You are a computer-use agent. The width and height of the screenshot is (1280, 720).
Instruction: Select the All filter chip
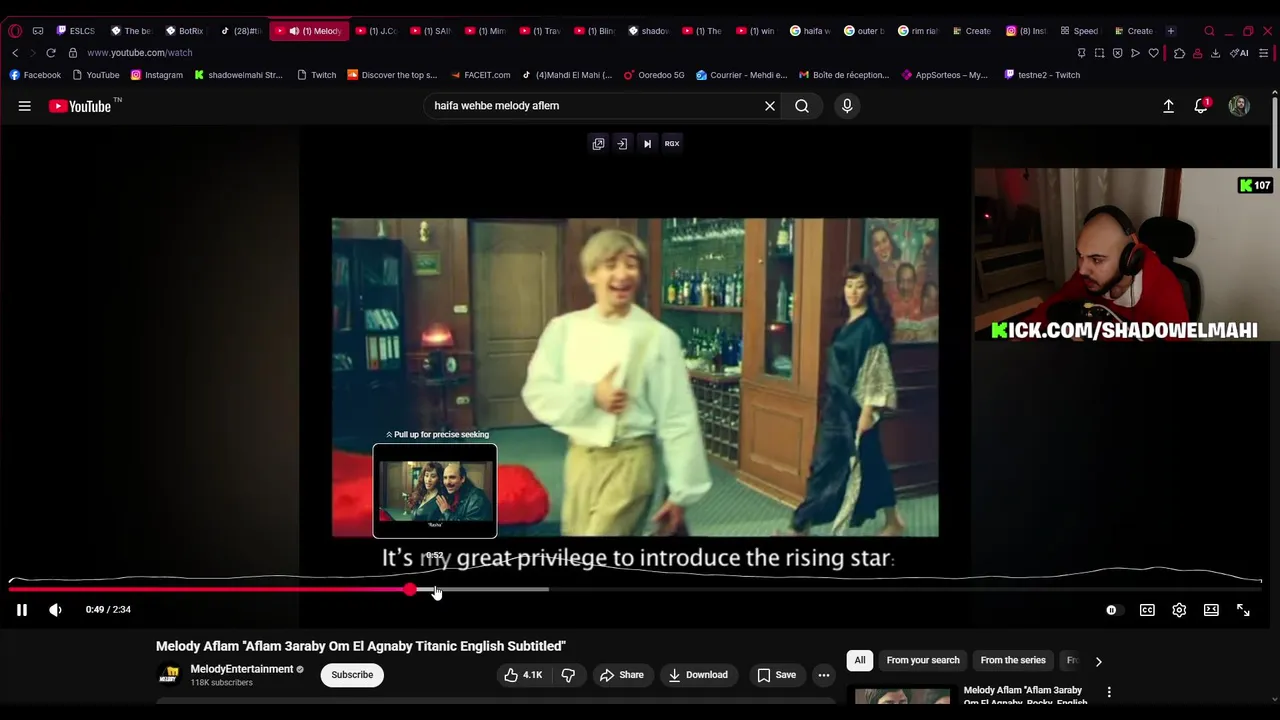pos(860,661)
